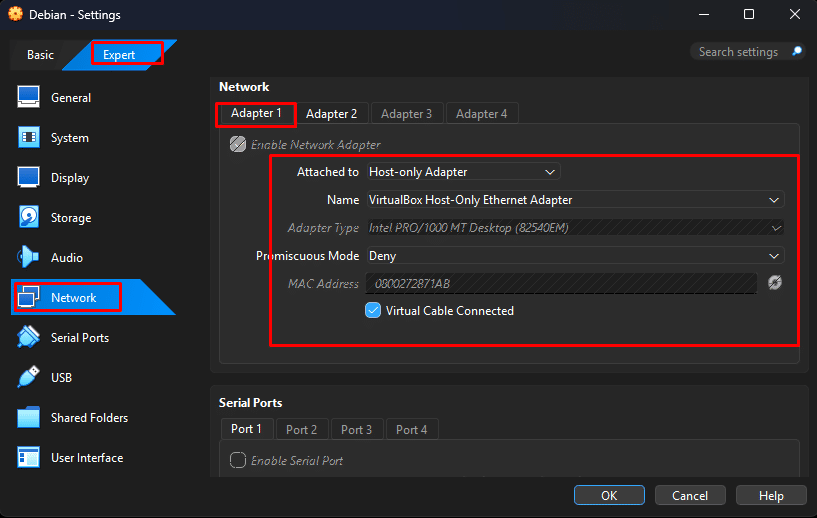817x518 pixels.
Task: Click the Serial Ports section heading
Action: tap(251, 402)
